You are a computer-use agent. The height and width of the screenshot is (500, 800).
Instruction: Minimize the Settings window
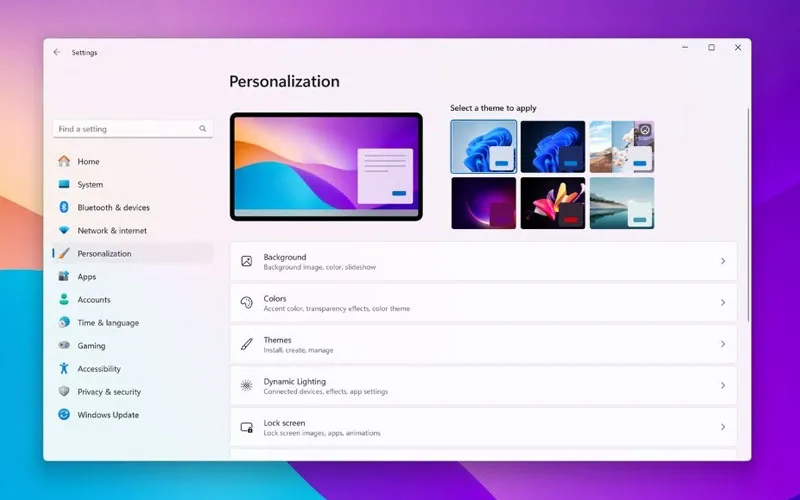685,47
